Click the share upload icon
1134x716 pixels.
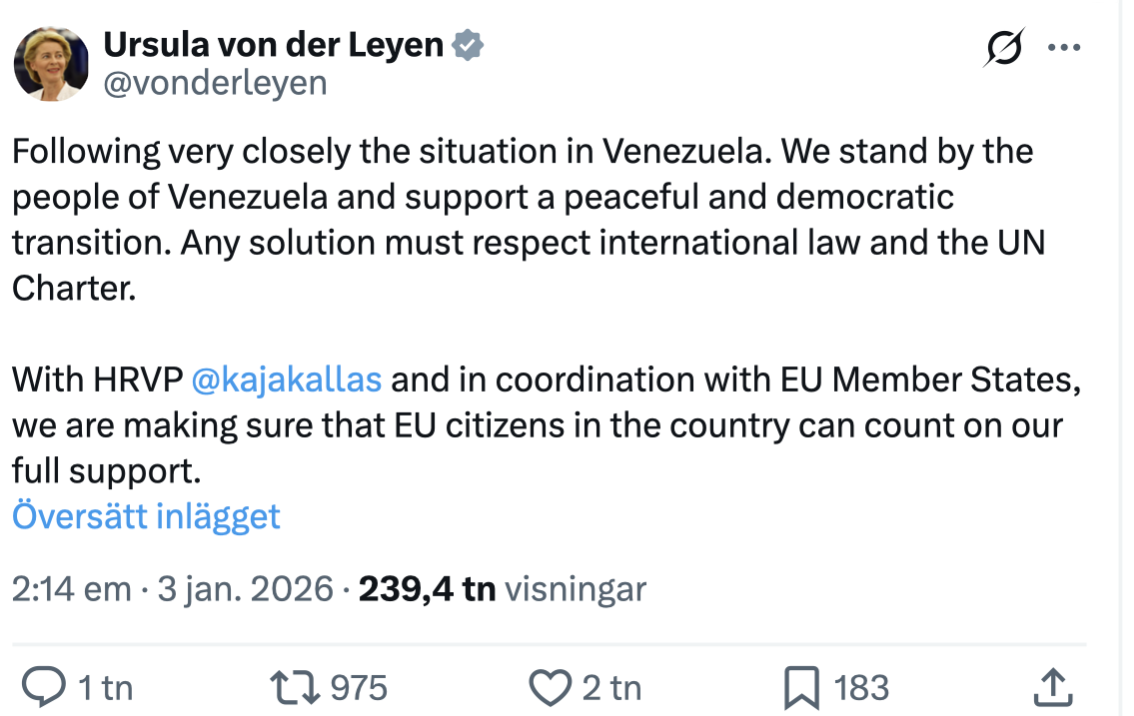[x=1052, y=687]
